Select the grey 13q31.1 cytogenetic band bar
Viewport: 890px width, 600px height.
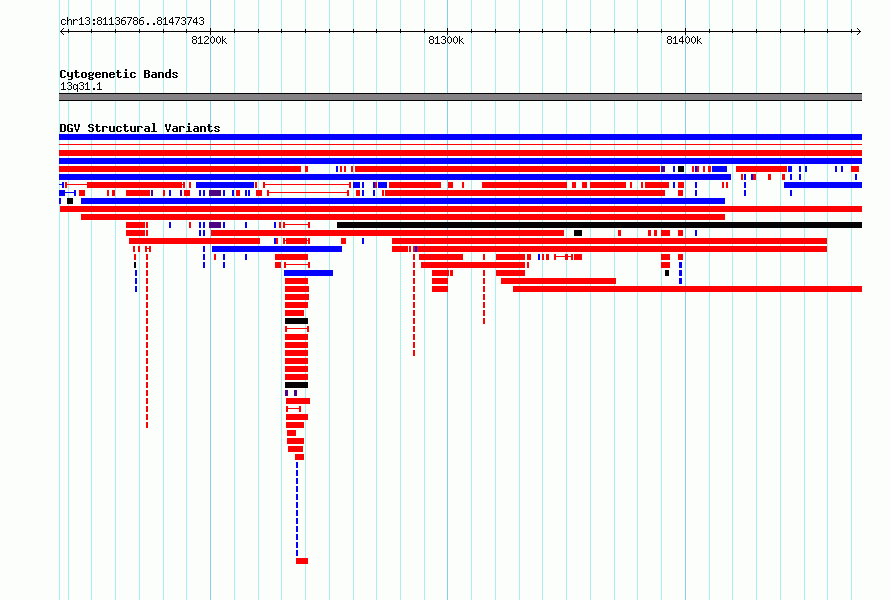point(460,97)
